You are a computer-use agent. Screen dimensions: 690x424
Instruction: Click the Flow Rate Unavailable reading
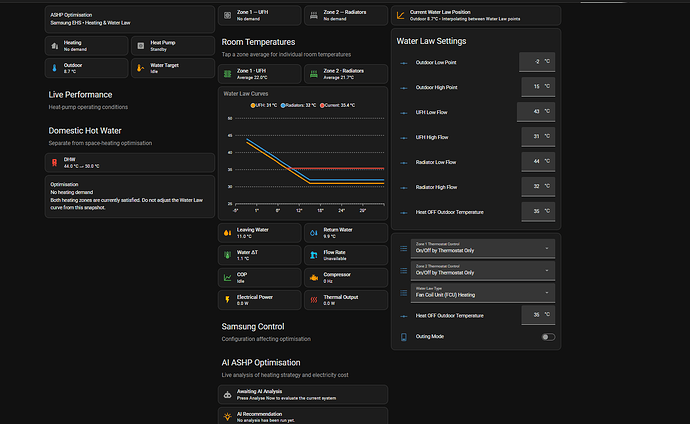[335, 259]
